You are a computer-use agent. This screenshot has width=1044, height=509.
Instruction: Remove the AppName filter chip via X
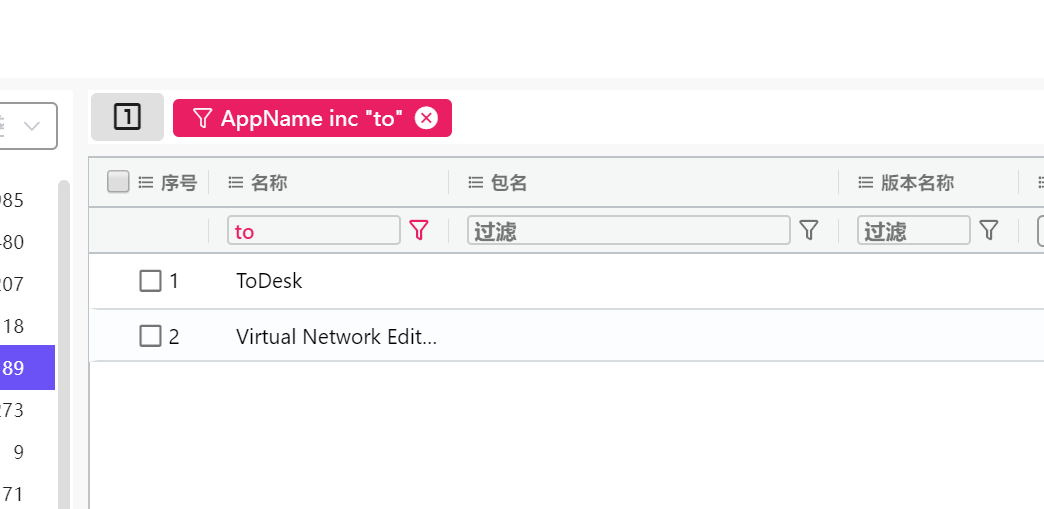click(426, 119)
